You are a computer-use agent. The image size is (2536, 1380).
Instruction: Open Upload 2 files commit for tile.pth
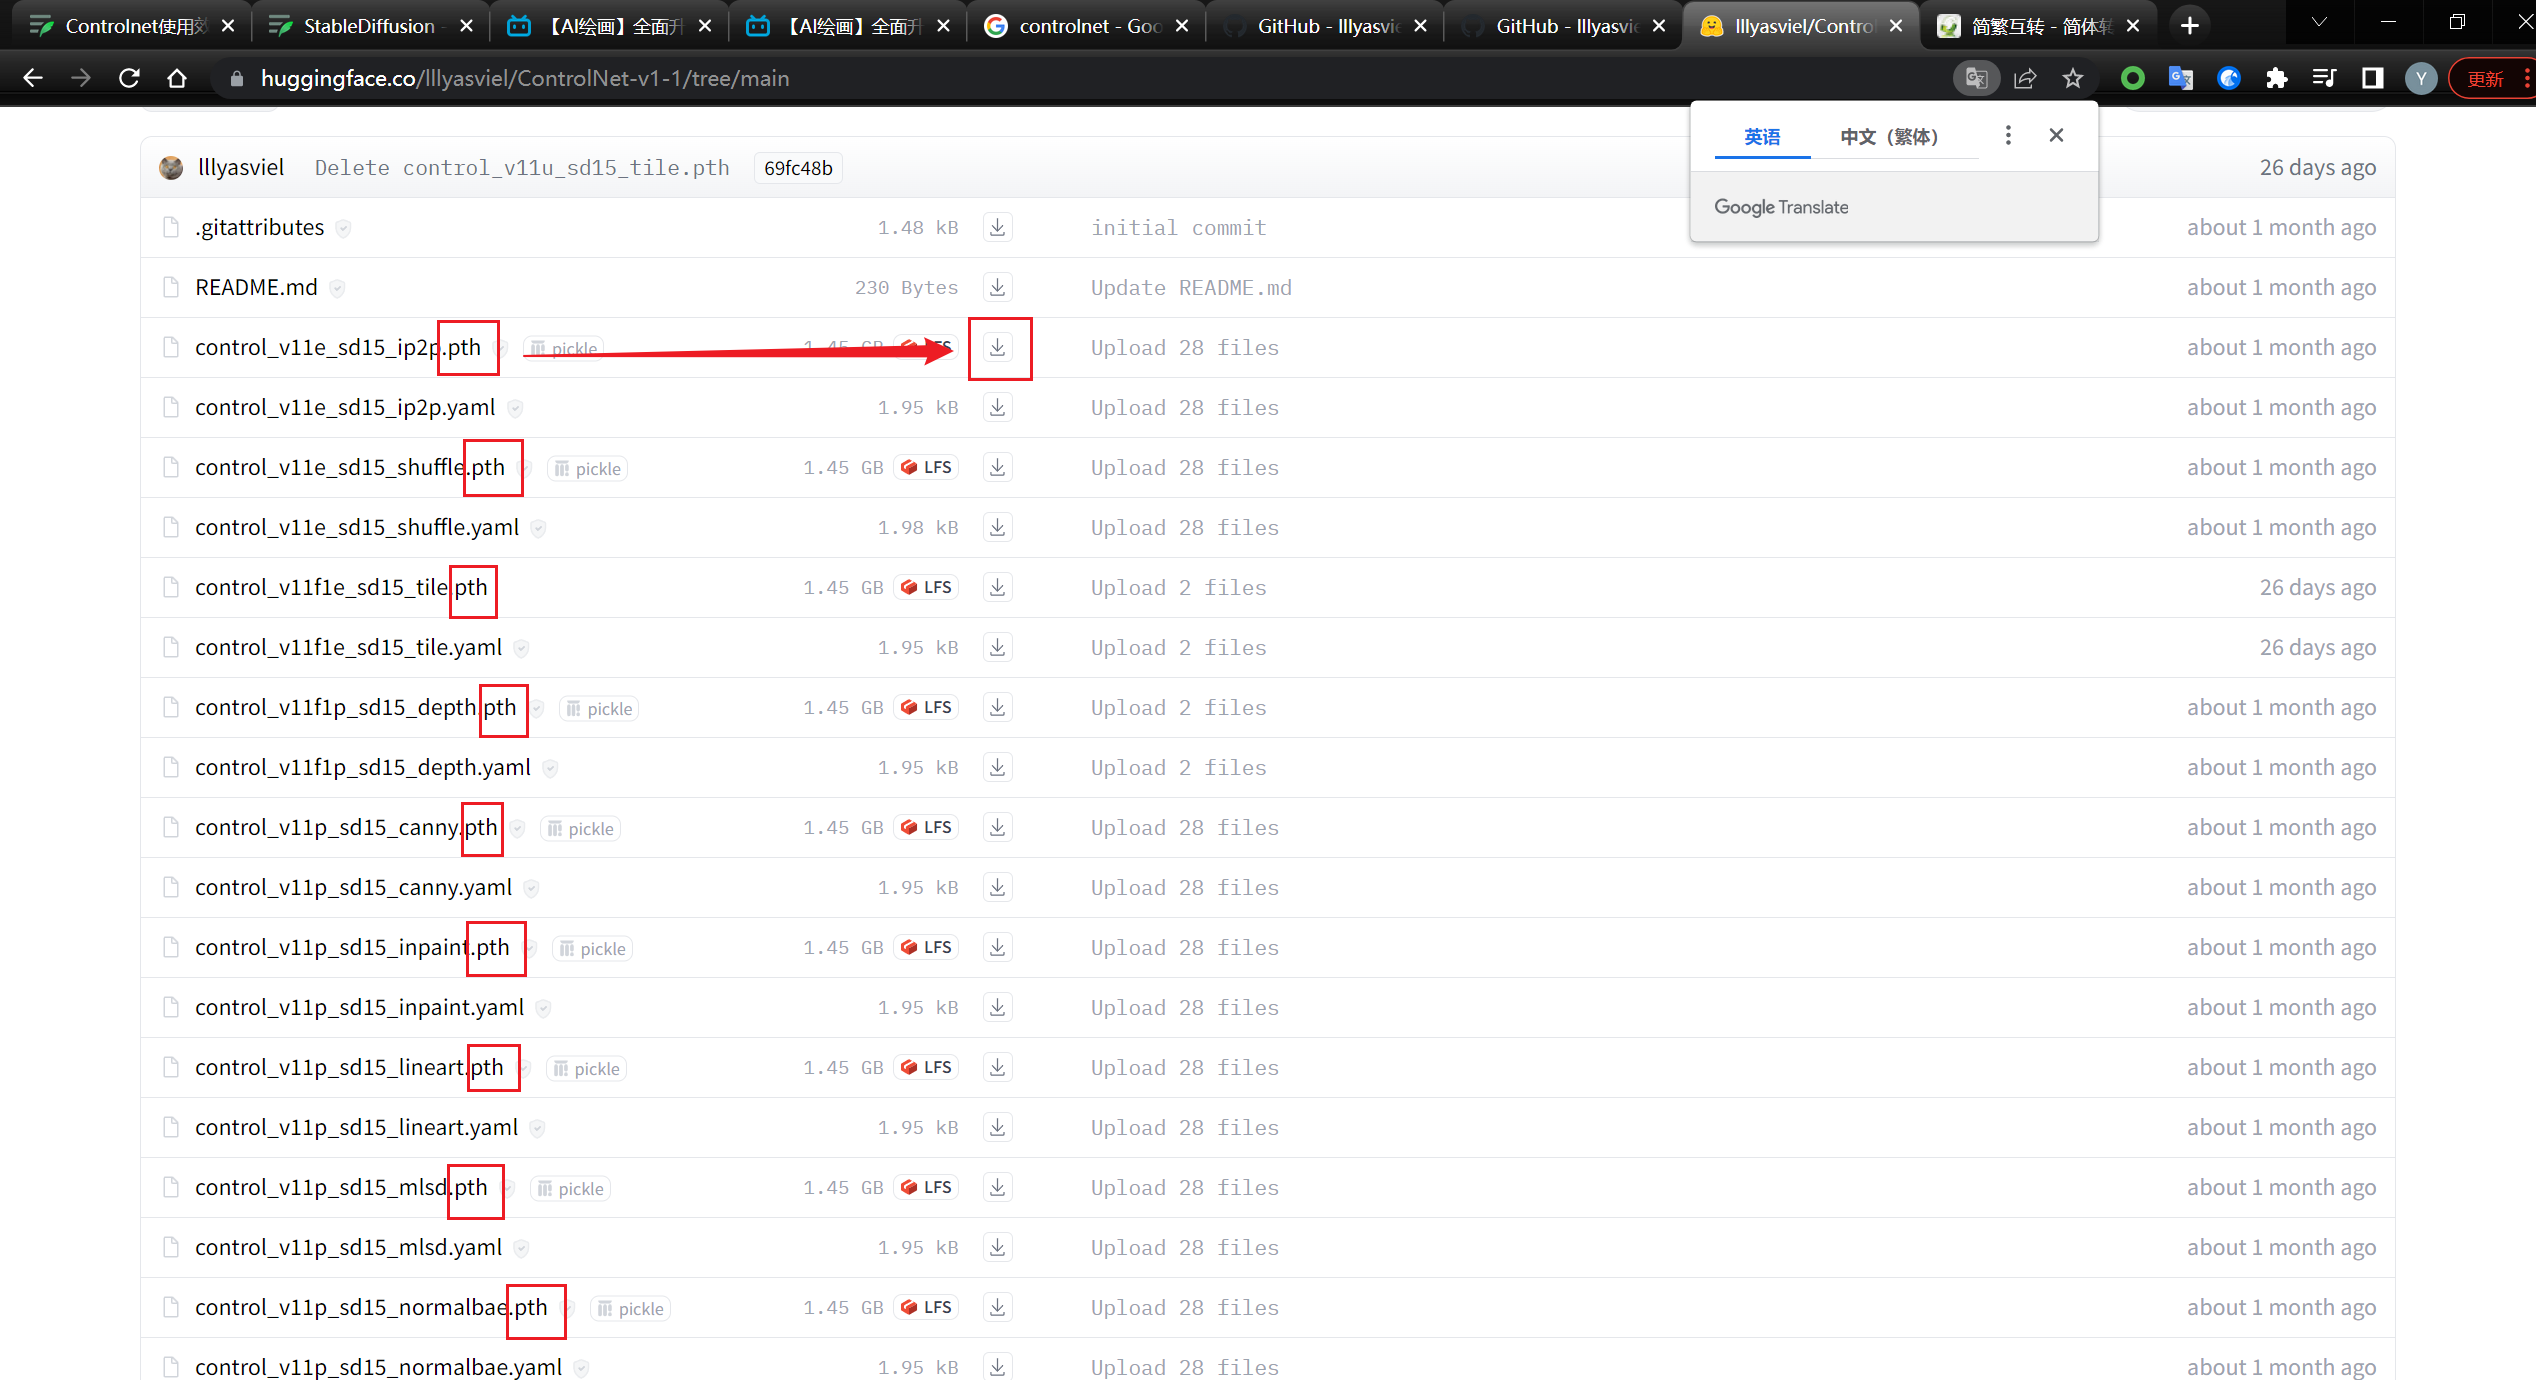click(x=1178, y=588)
